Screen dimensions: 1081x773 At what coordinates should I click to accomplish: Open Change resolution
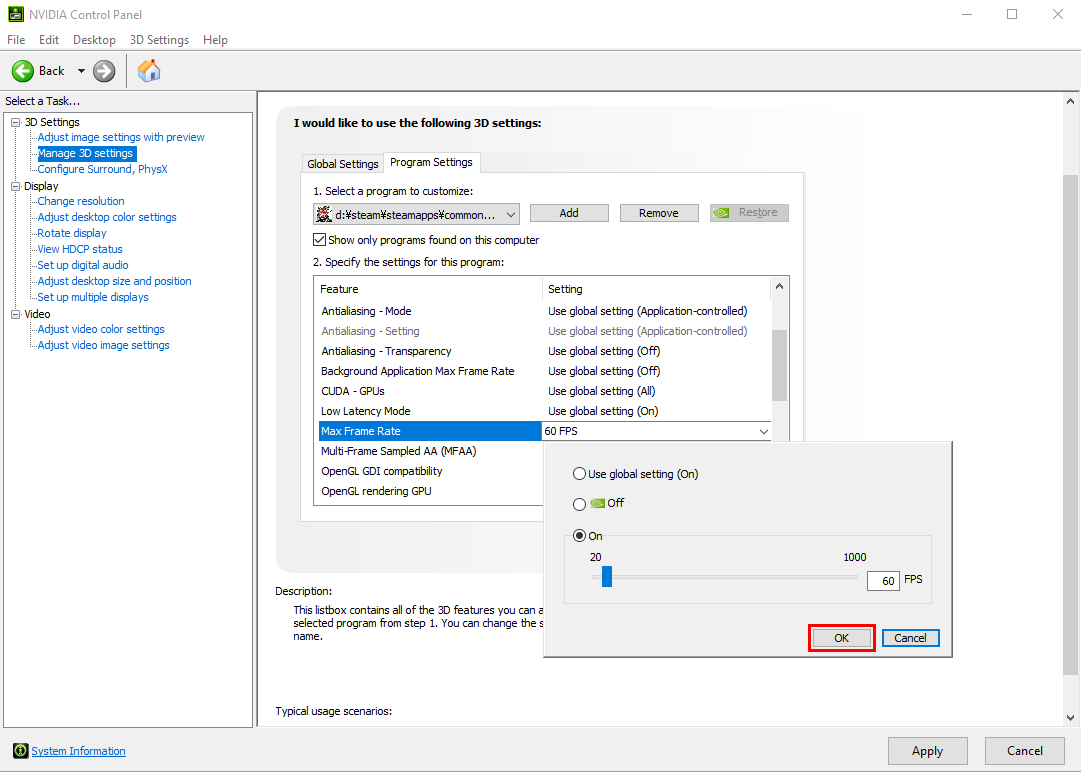click(81, 201)
